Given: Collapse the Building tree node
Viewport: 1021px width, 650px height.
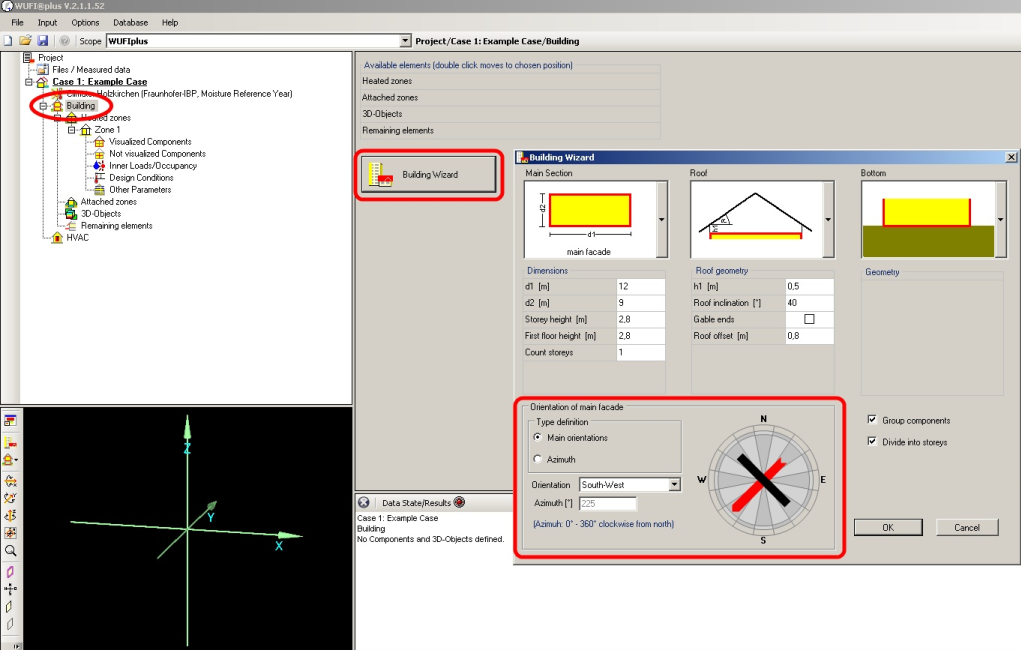Looking at the screenshot, I should tap(43, 106).
